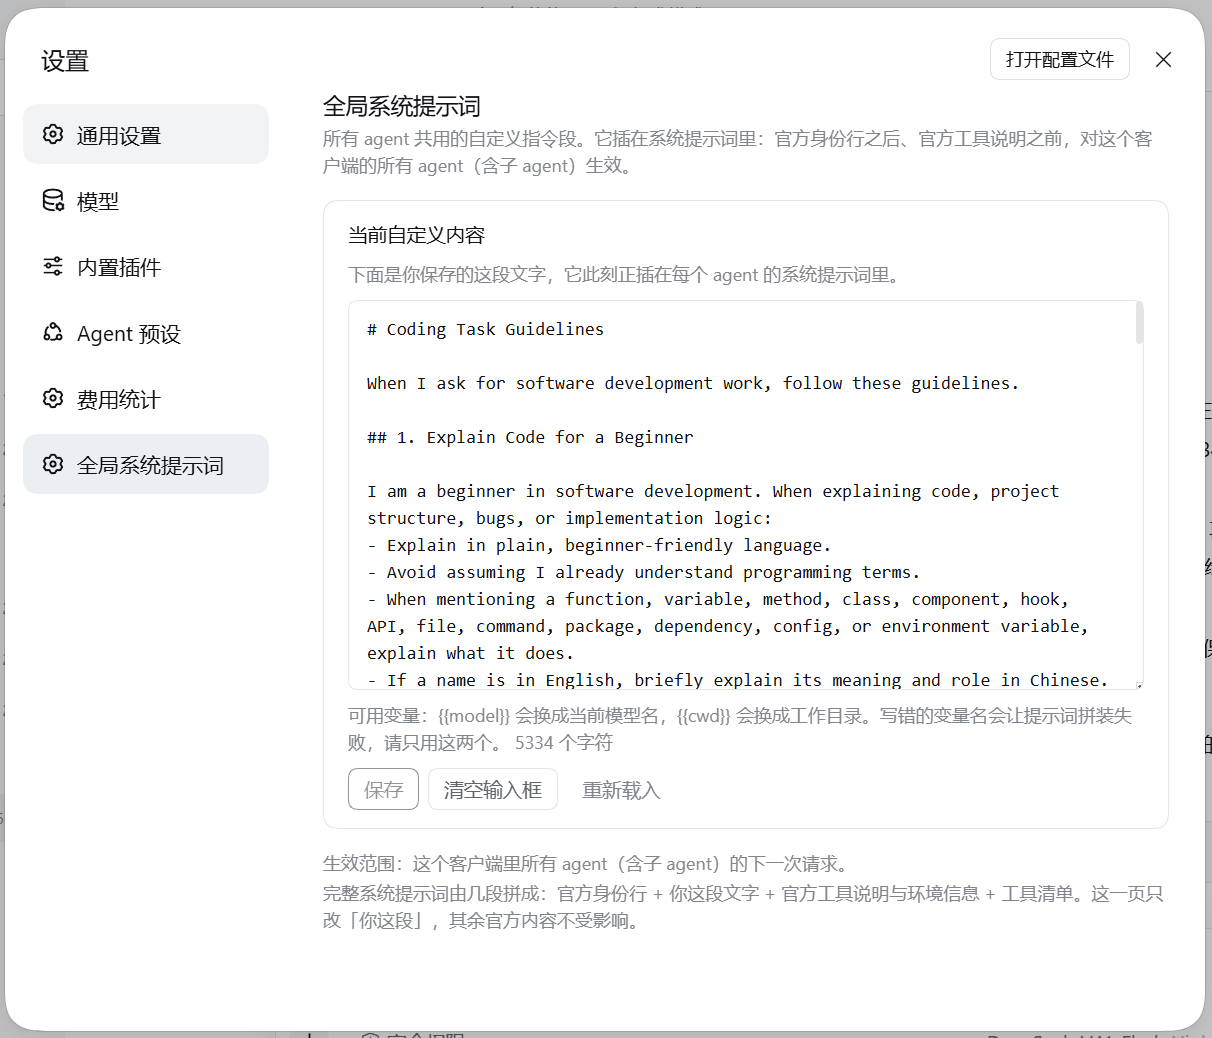Viewport: 1212px width, 1038px height.
Task: Click the 可用变量 hint mentioning {{model}}
Action: coord(740,729)
